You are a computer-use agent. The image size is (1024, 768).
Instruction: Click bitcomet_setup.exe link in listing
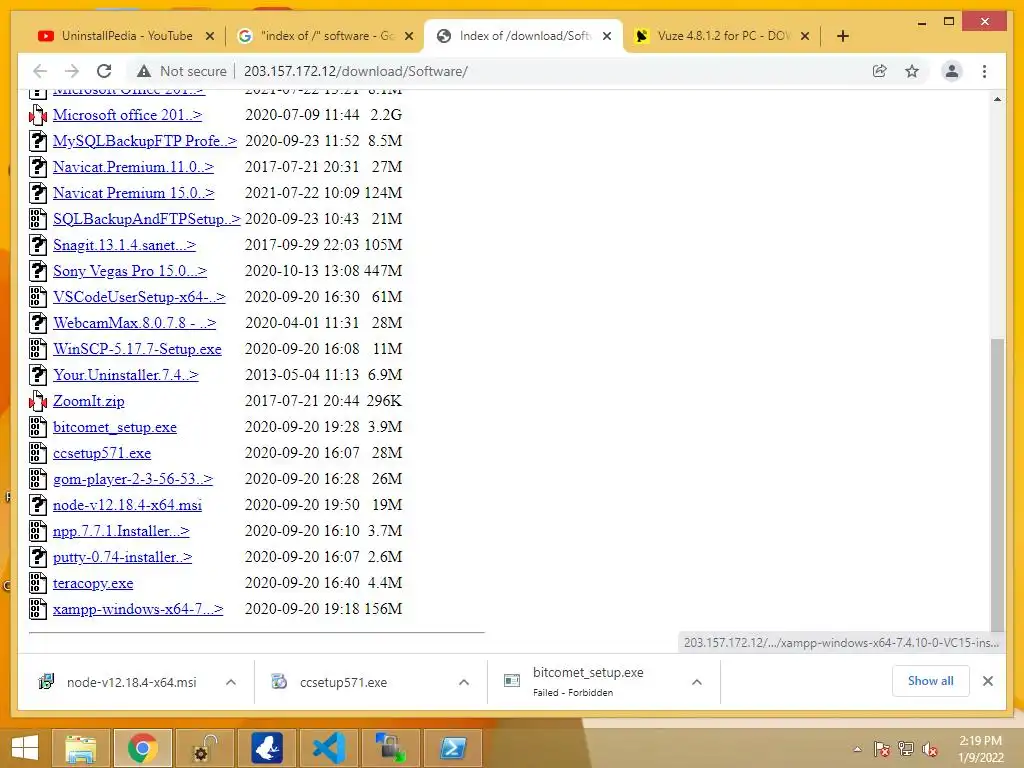pos(115,427)
